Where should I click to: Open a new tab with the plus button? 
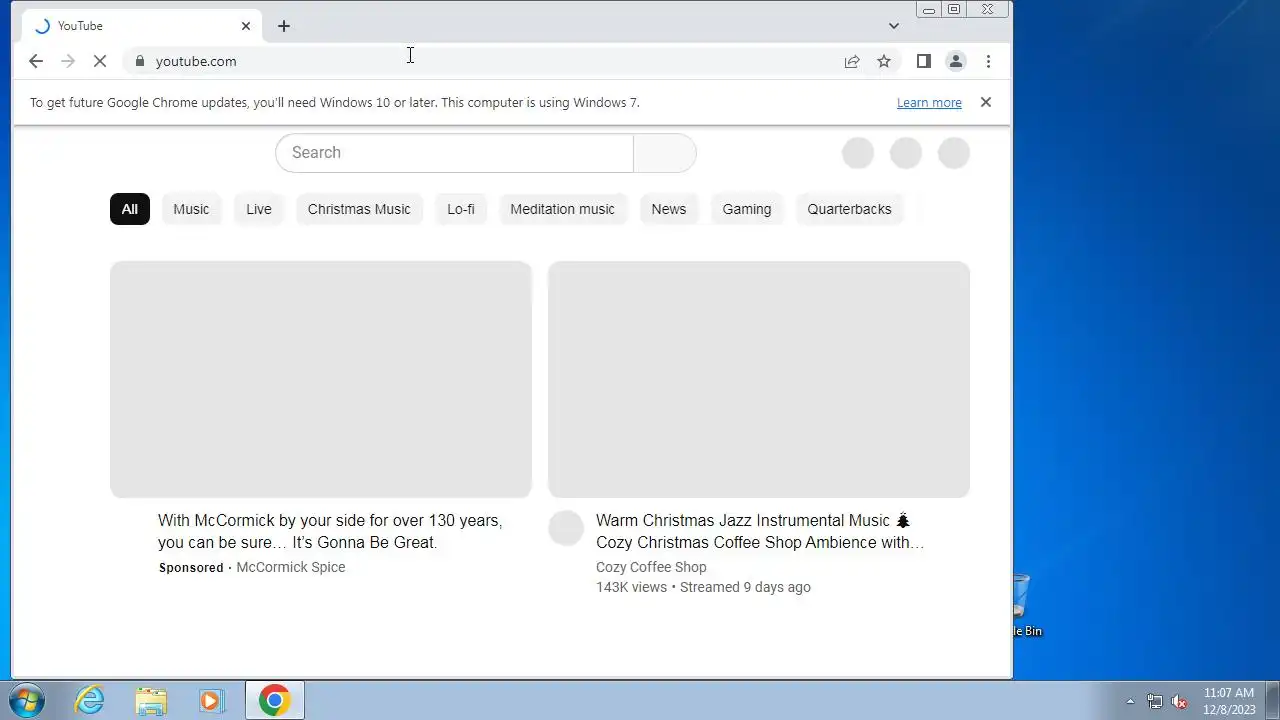pos(284,26)
